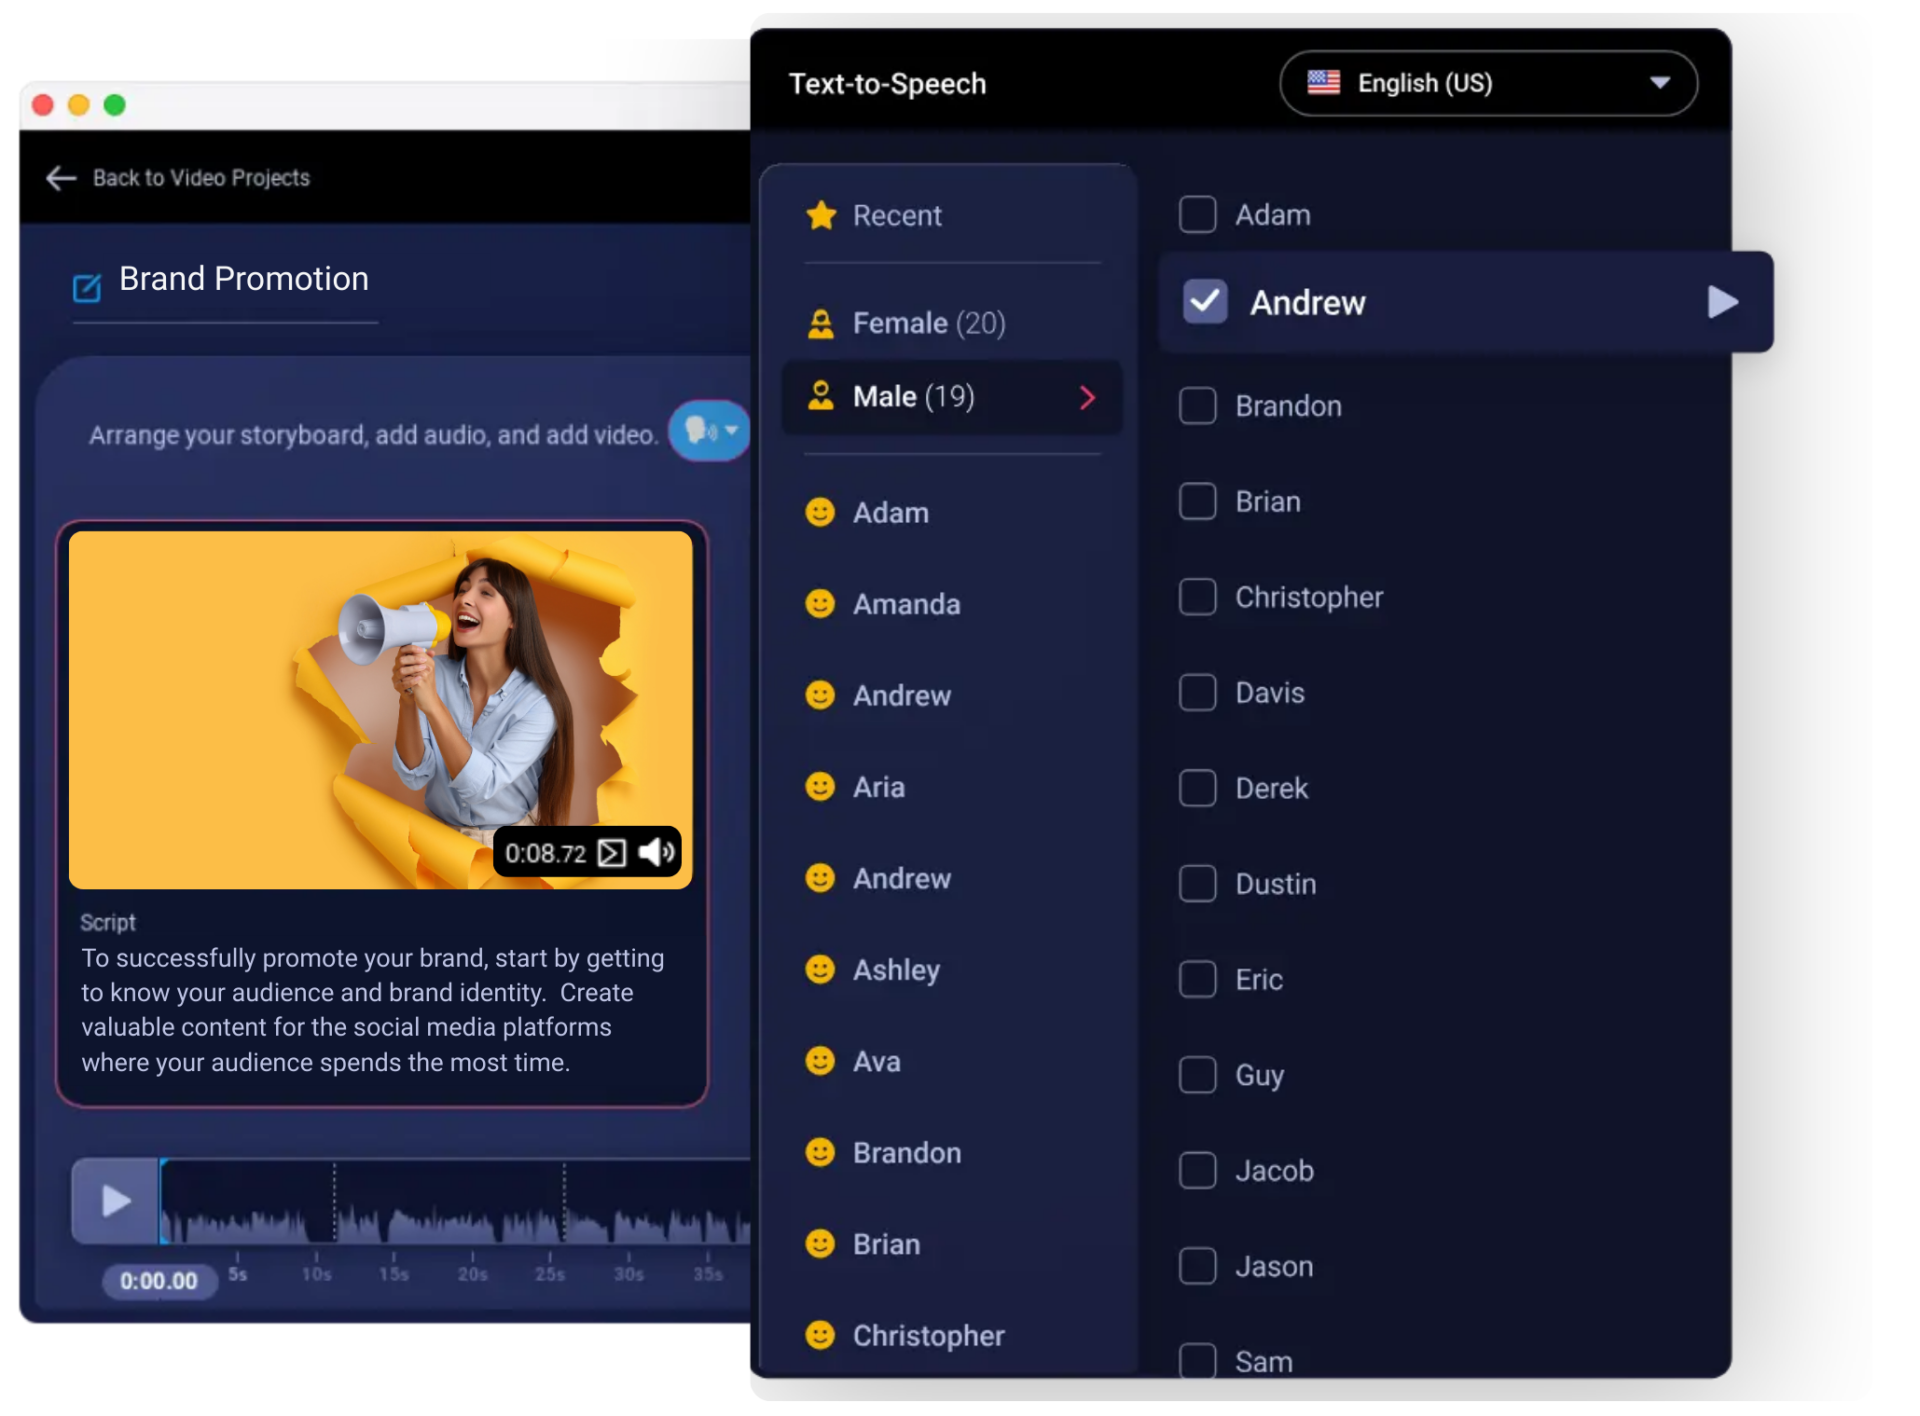The width and height of the screenshot is (1920, 1416).
Task: Uncheck the Andrew voice checkbox
Action: pyautogui.click(x=1205, y=301)
